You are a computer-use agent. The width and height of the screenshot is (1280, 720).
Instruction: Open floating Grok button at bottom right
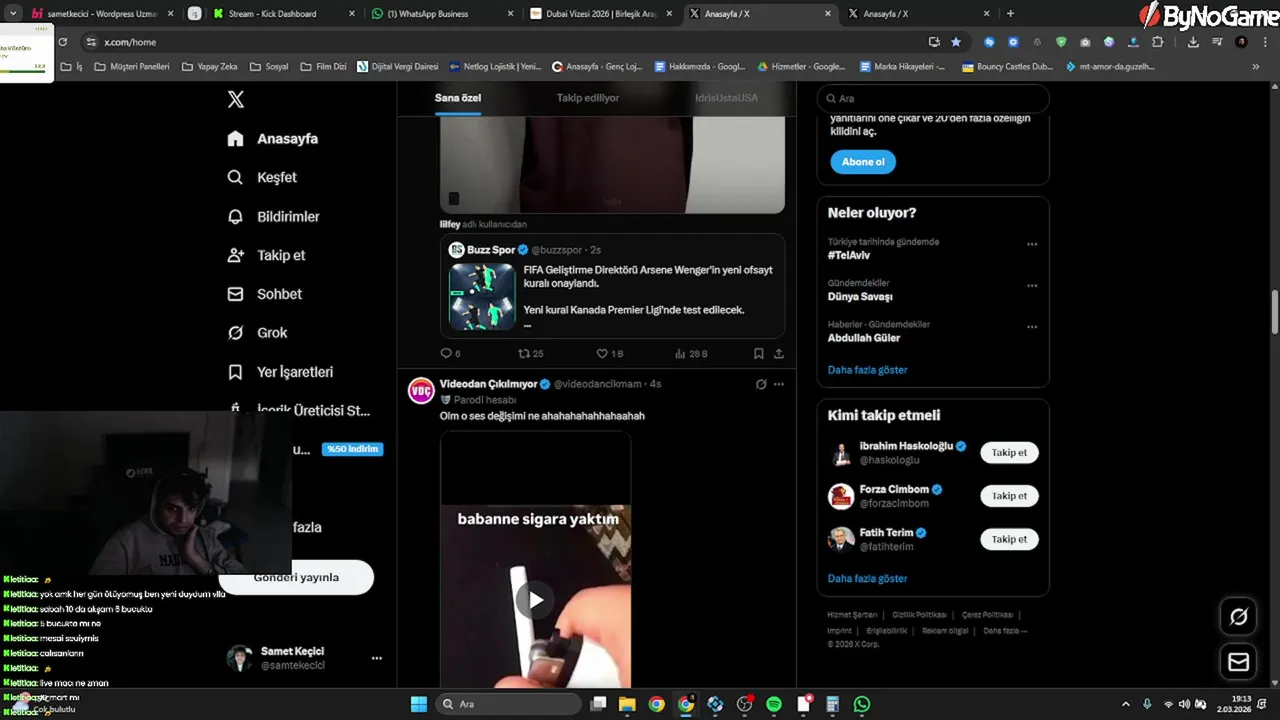coord(1238,617)
